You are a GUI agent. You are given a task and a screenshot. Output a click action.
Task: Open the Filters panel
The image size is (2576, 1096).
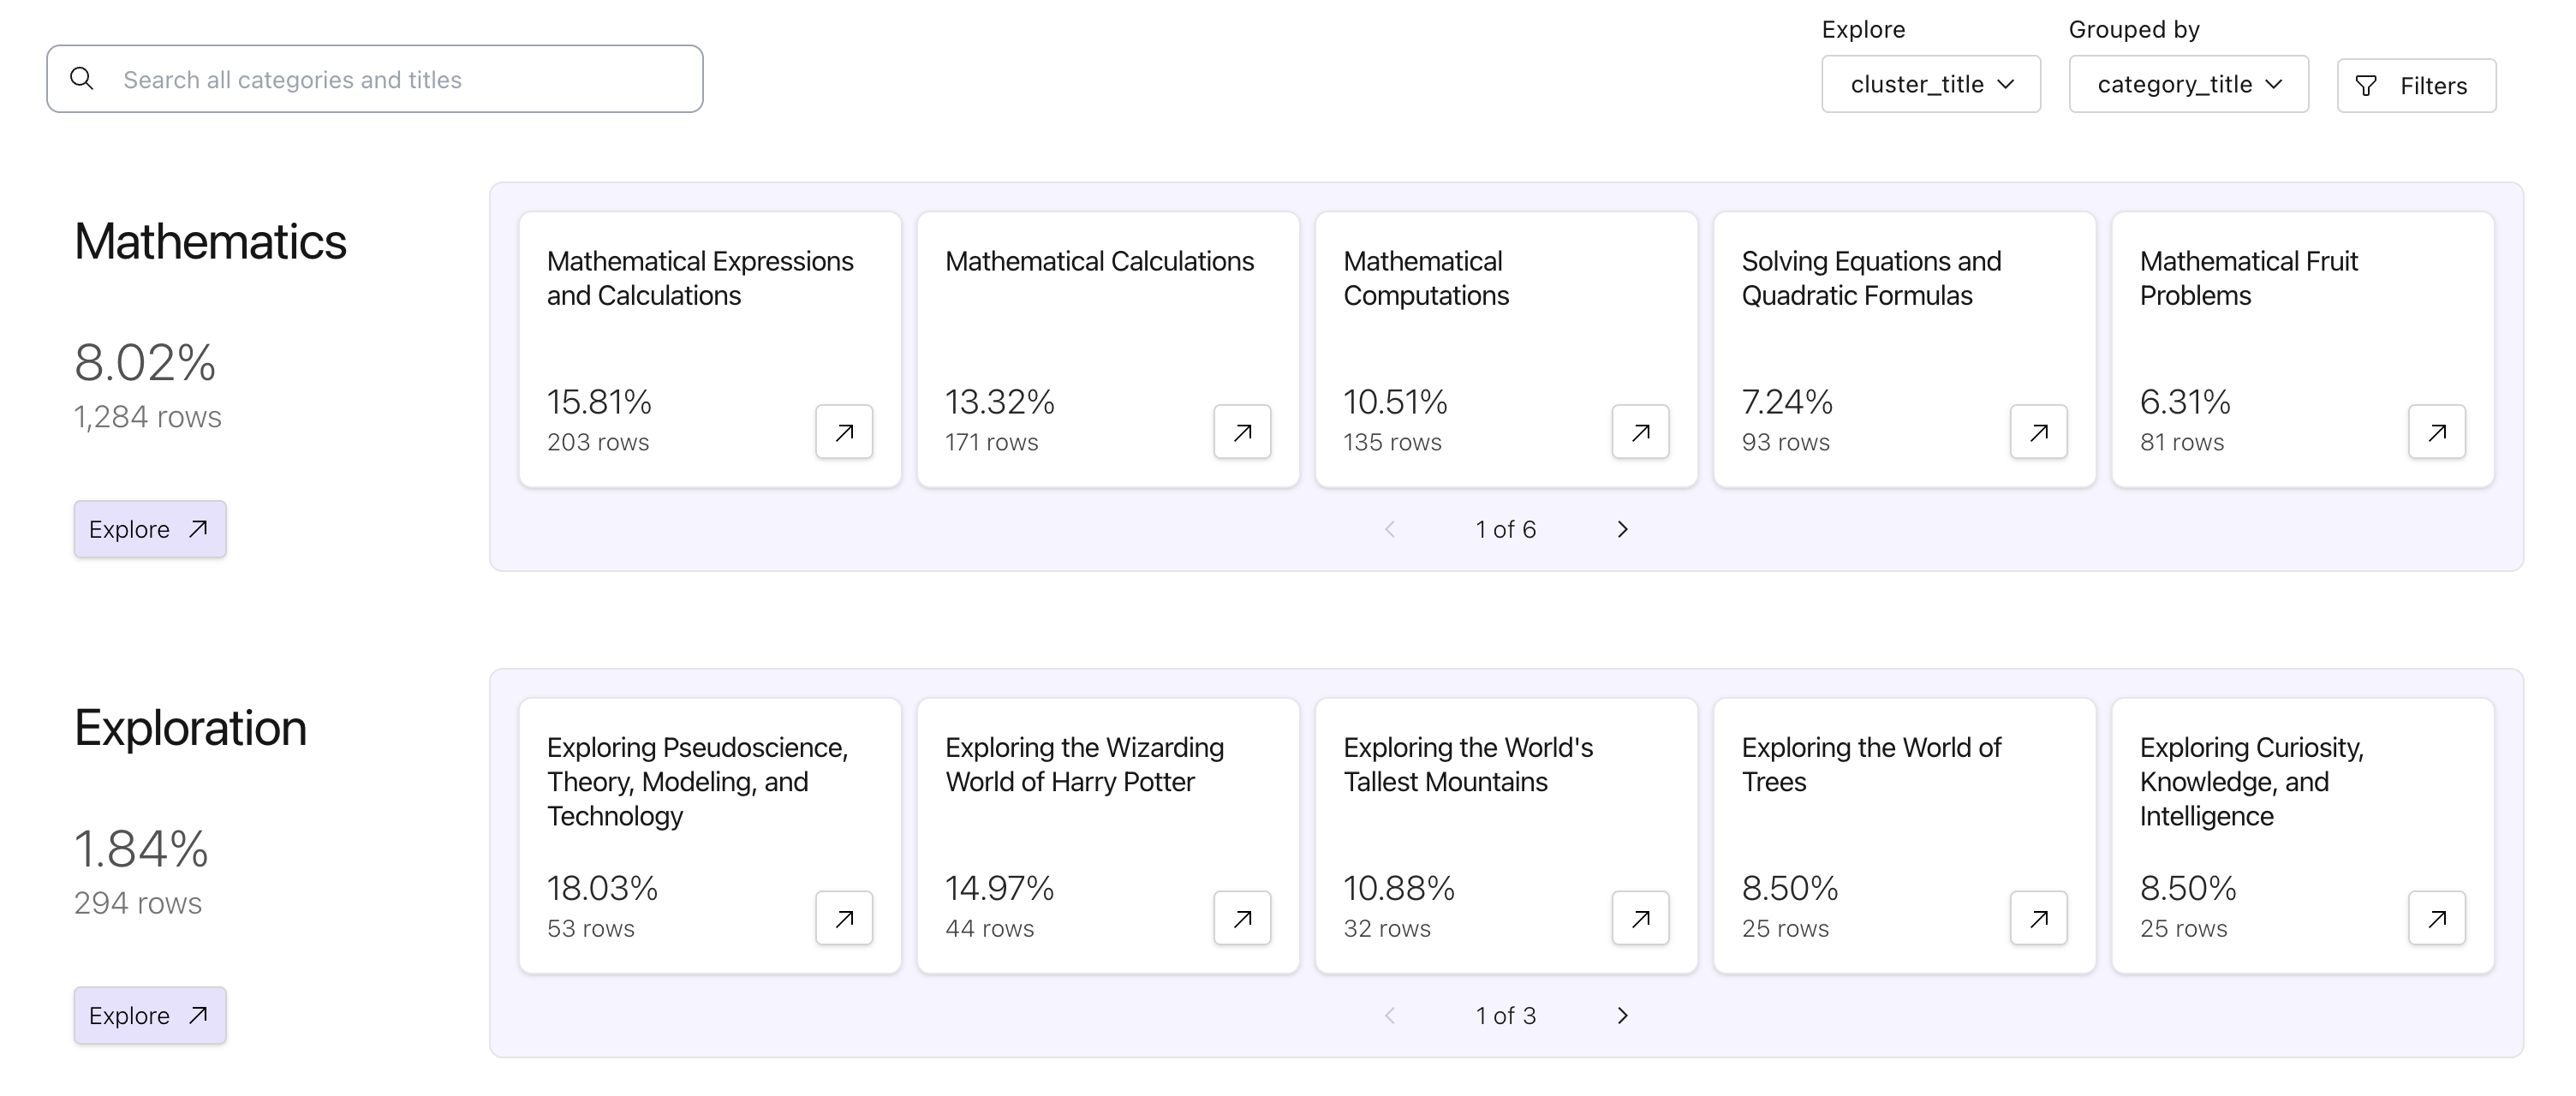2416,86
